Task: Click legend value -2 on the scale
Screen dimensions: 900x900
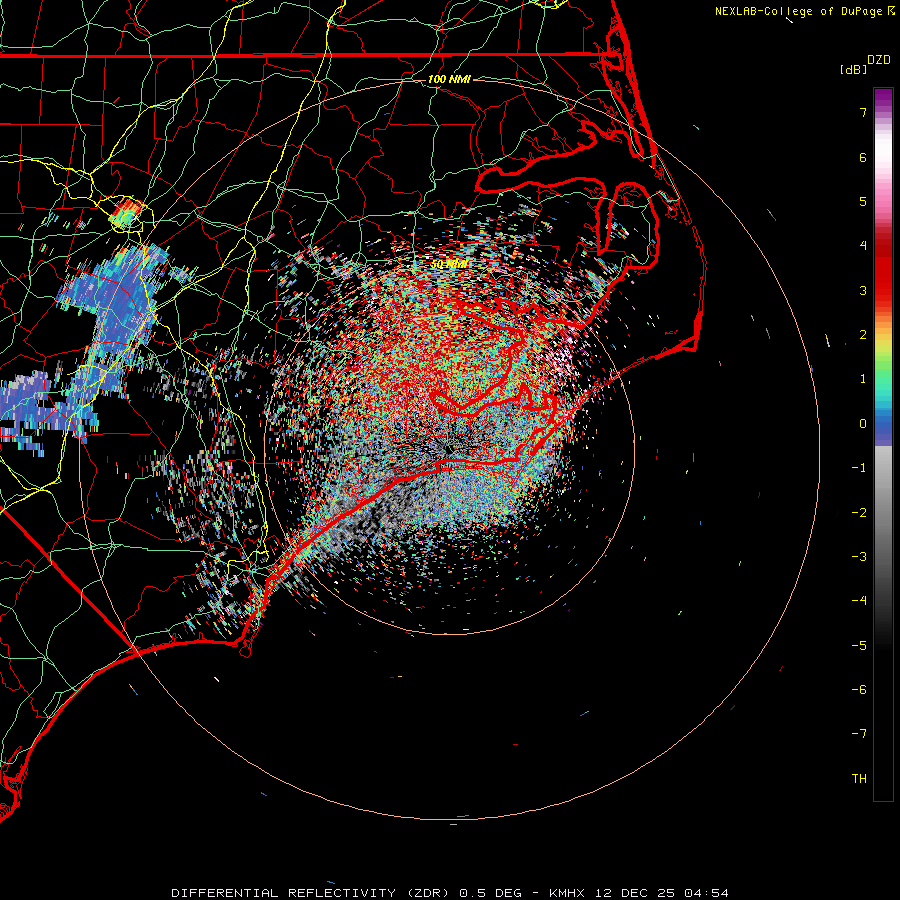Action: [859, 513]
